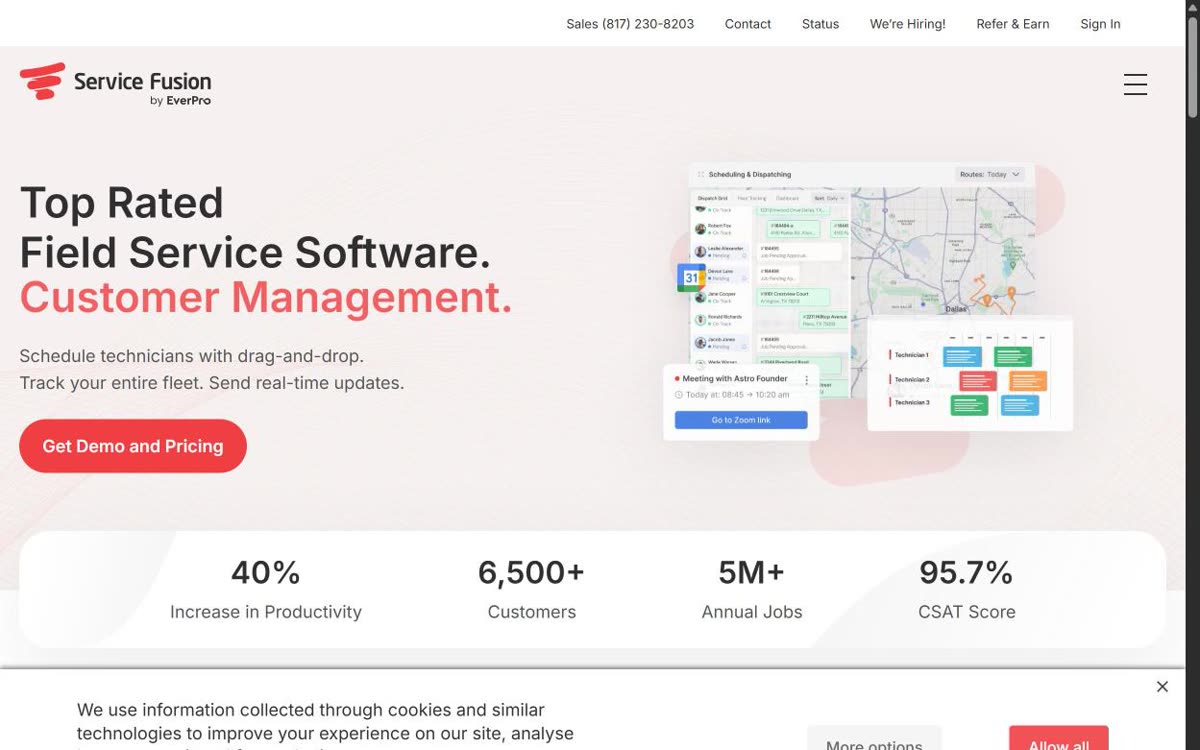The image size is (1200, 750).
Task: Click Allow all cookies button
Action: pos(1059,739)
